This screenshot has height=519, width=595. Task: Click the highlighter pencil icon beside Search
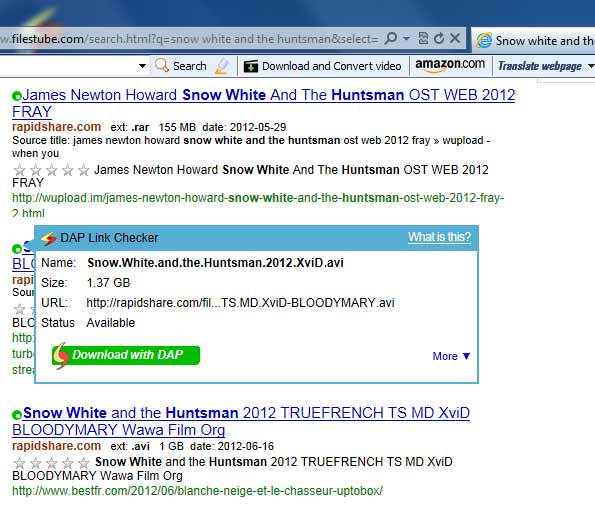(222, 66)
